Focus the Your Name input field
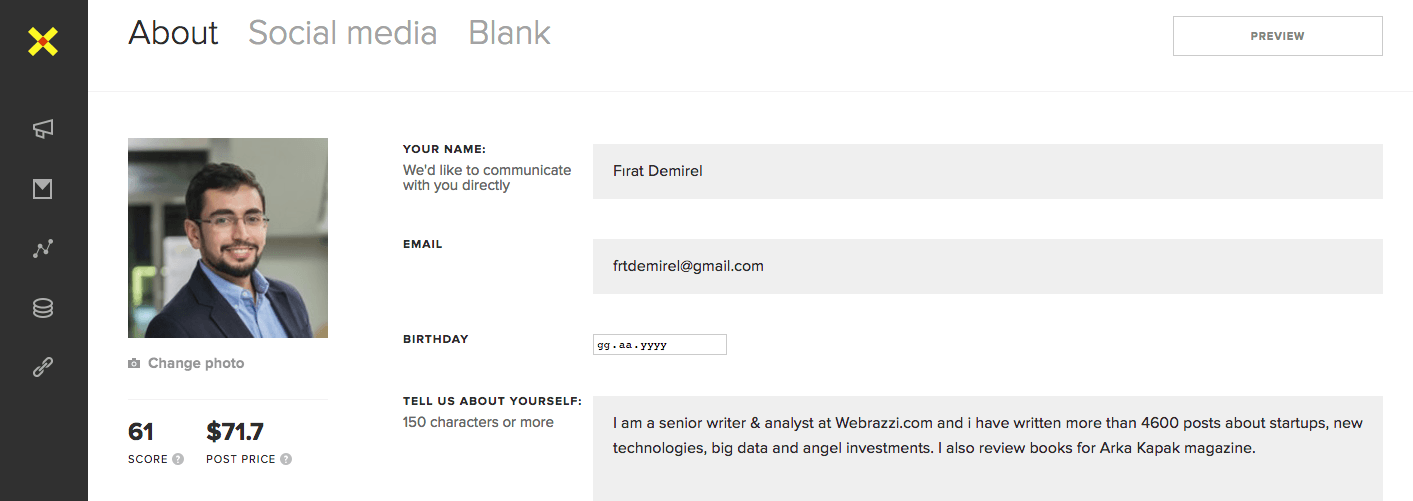Viewport: 1413px width, 501px height. pyautogui.click(x=987, y=171)
